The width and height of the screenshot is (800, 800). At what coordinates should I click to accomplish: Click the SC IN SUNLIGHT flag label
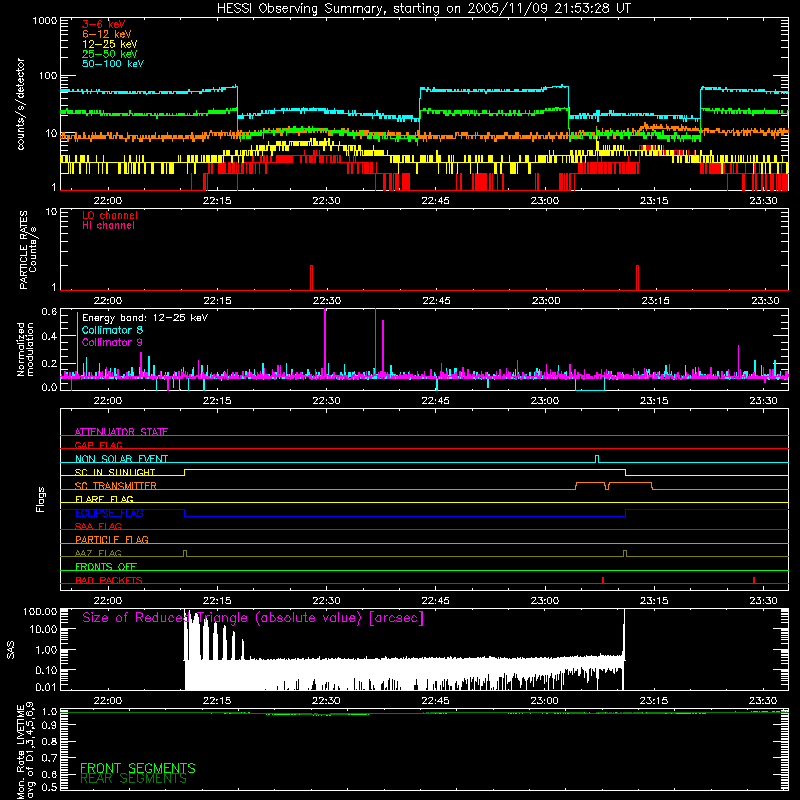point(115,472)
